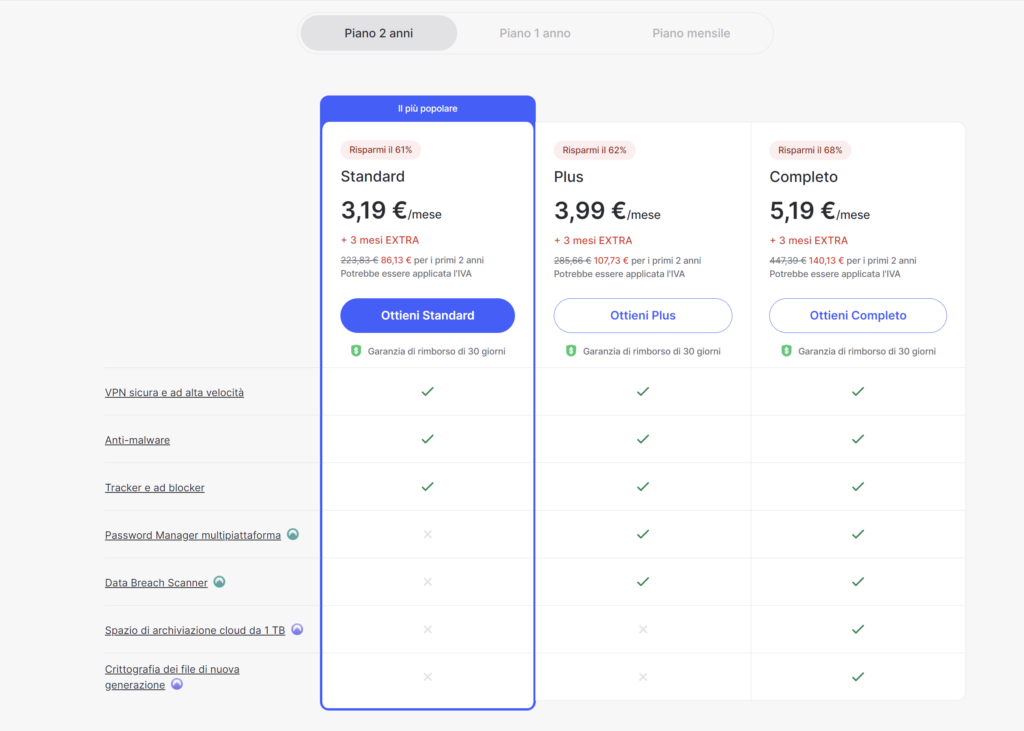Image resolution: width=1024 pixels, height=731 pixels.
Task: Switch to the Piano mensile tab
Action: click(691, 33)
